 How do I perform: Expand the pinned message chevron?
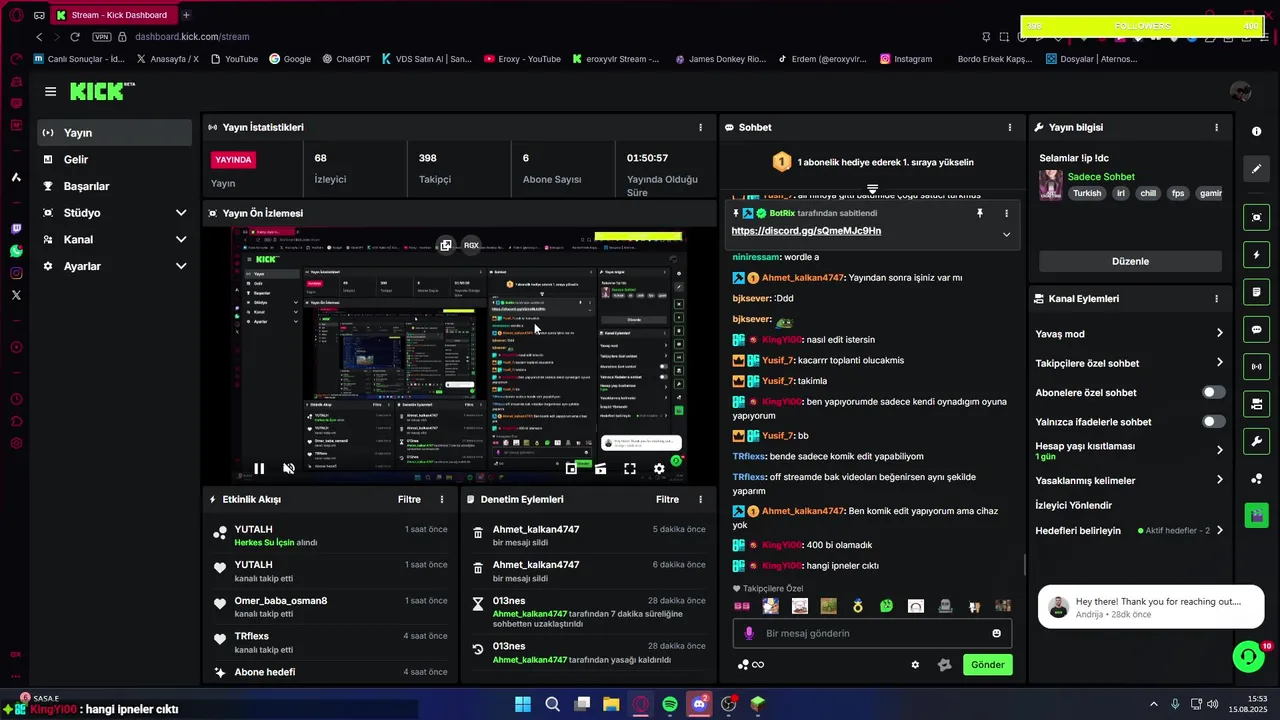pos(1006,234)
